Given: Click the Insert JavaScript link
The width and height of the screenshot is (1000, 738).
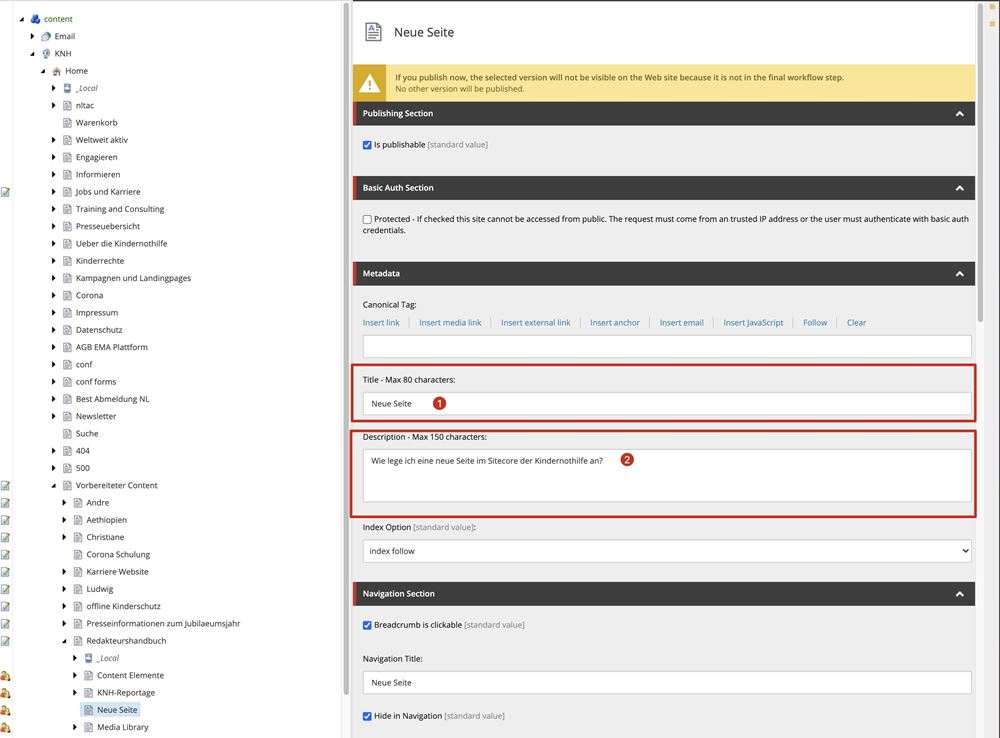Looking at the screenshot, I should (753, 323).
